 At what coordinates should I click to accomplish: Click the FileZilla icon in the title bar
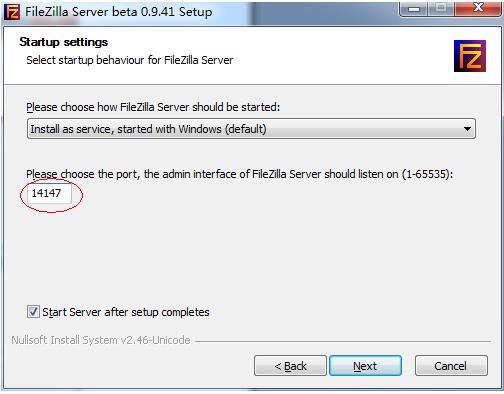tap(12, 12)
